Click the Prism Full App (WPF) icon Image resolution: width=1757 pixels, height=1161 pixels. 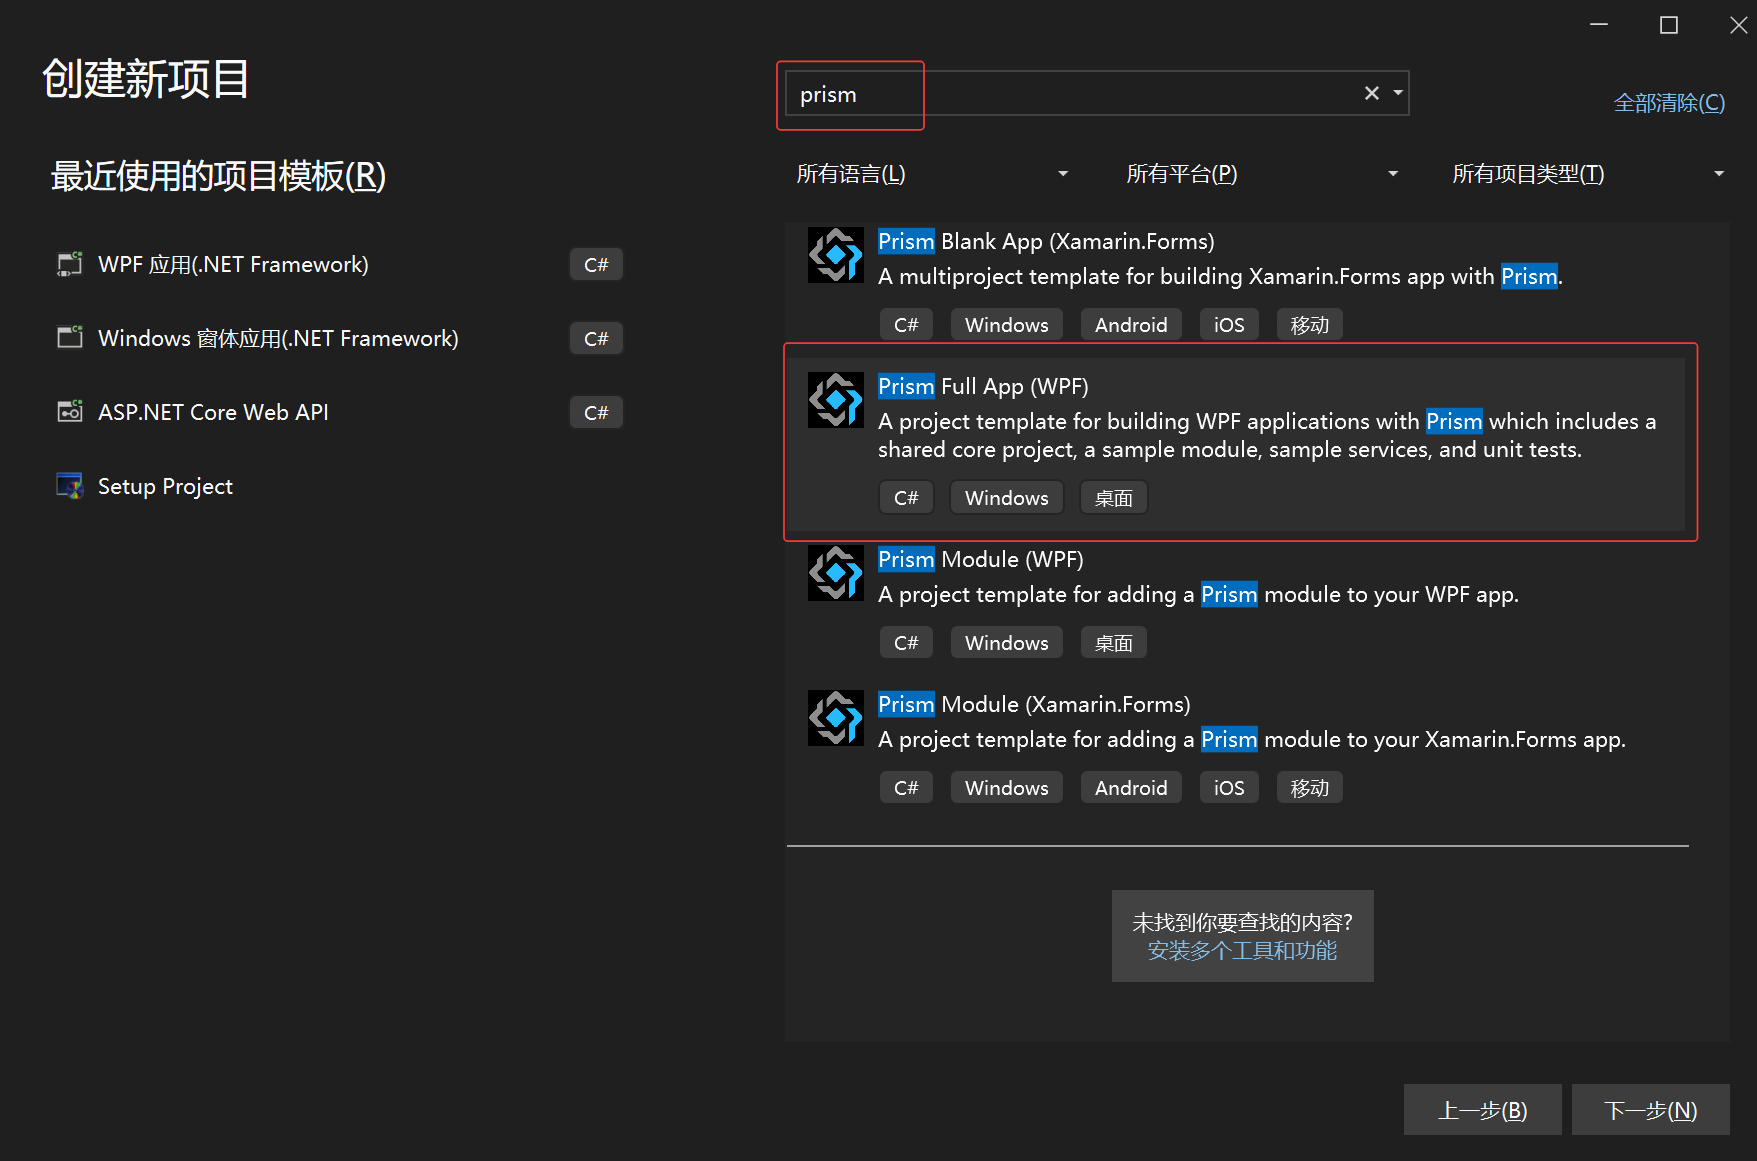[835, 400]
